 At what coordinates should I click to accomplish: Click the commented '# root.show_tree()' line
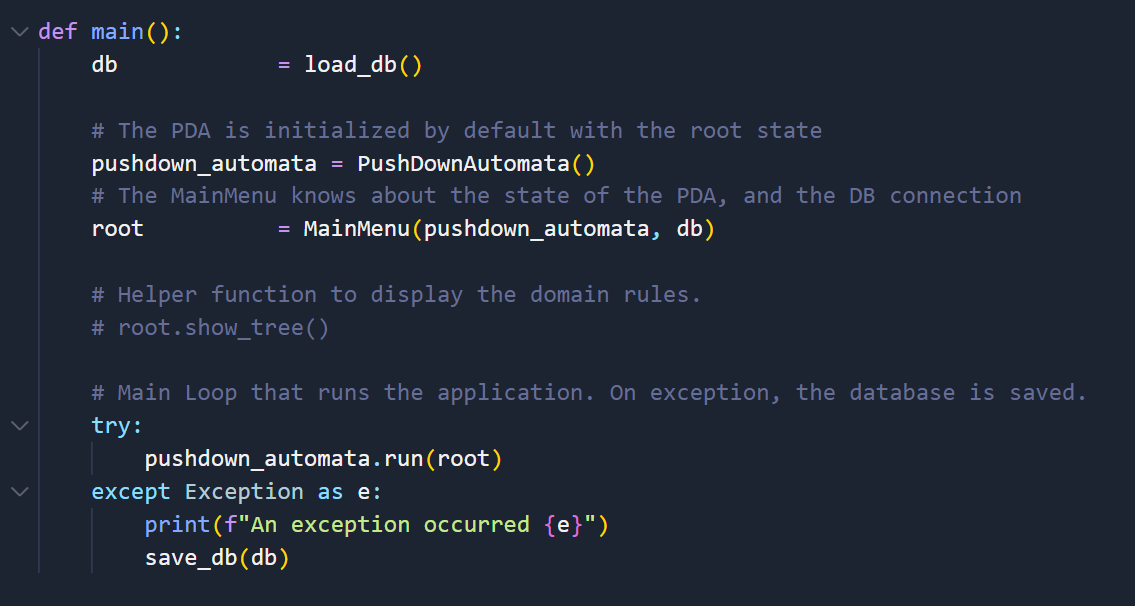click(210, 327)
